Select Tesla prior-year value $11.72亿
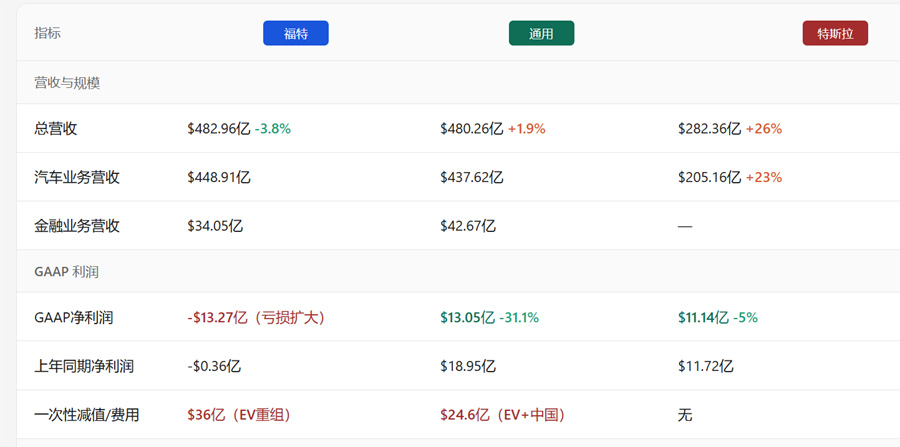Viewport: 900px width, 447px height. tap(706, 366)
